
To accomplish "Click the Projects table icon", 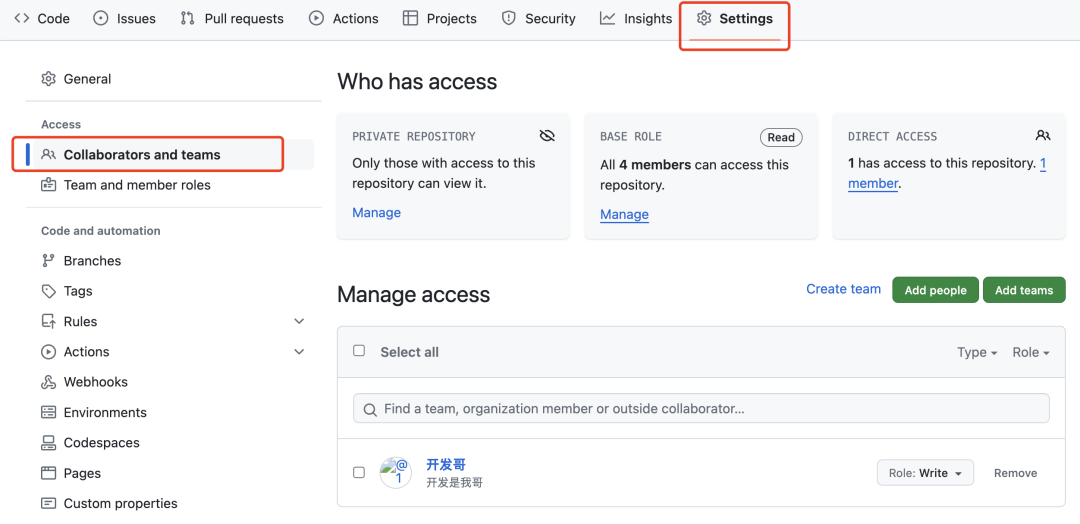I will pyautogui.click(x=411, y=19).
